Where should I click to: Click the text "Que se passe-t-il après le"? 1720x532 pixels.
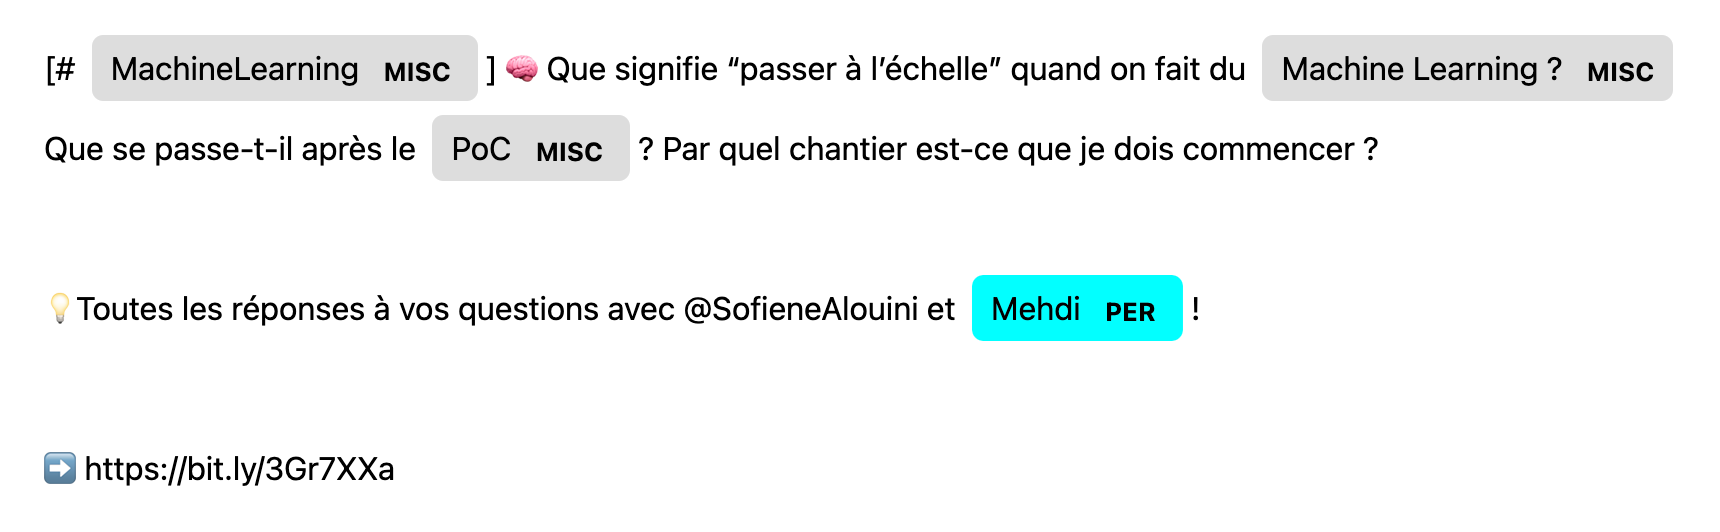coord(230,149)
